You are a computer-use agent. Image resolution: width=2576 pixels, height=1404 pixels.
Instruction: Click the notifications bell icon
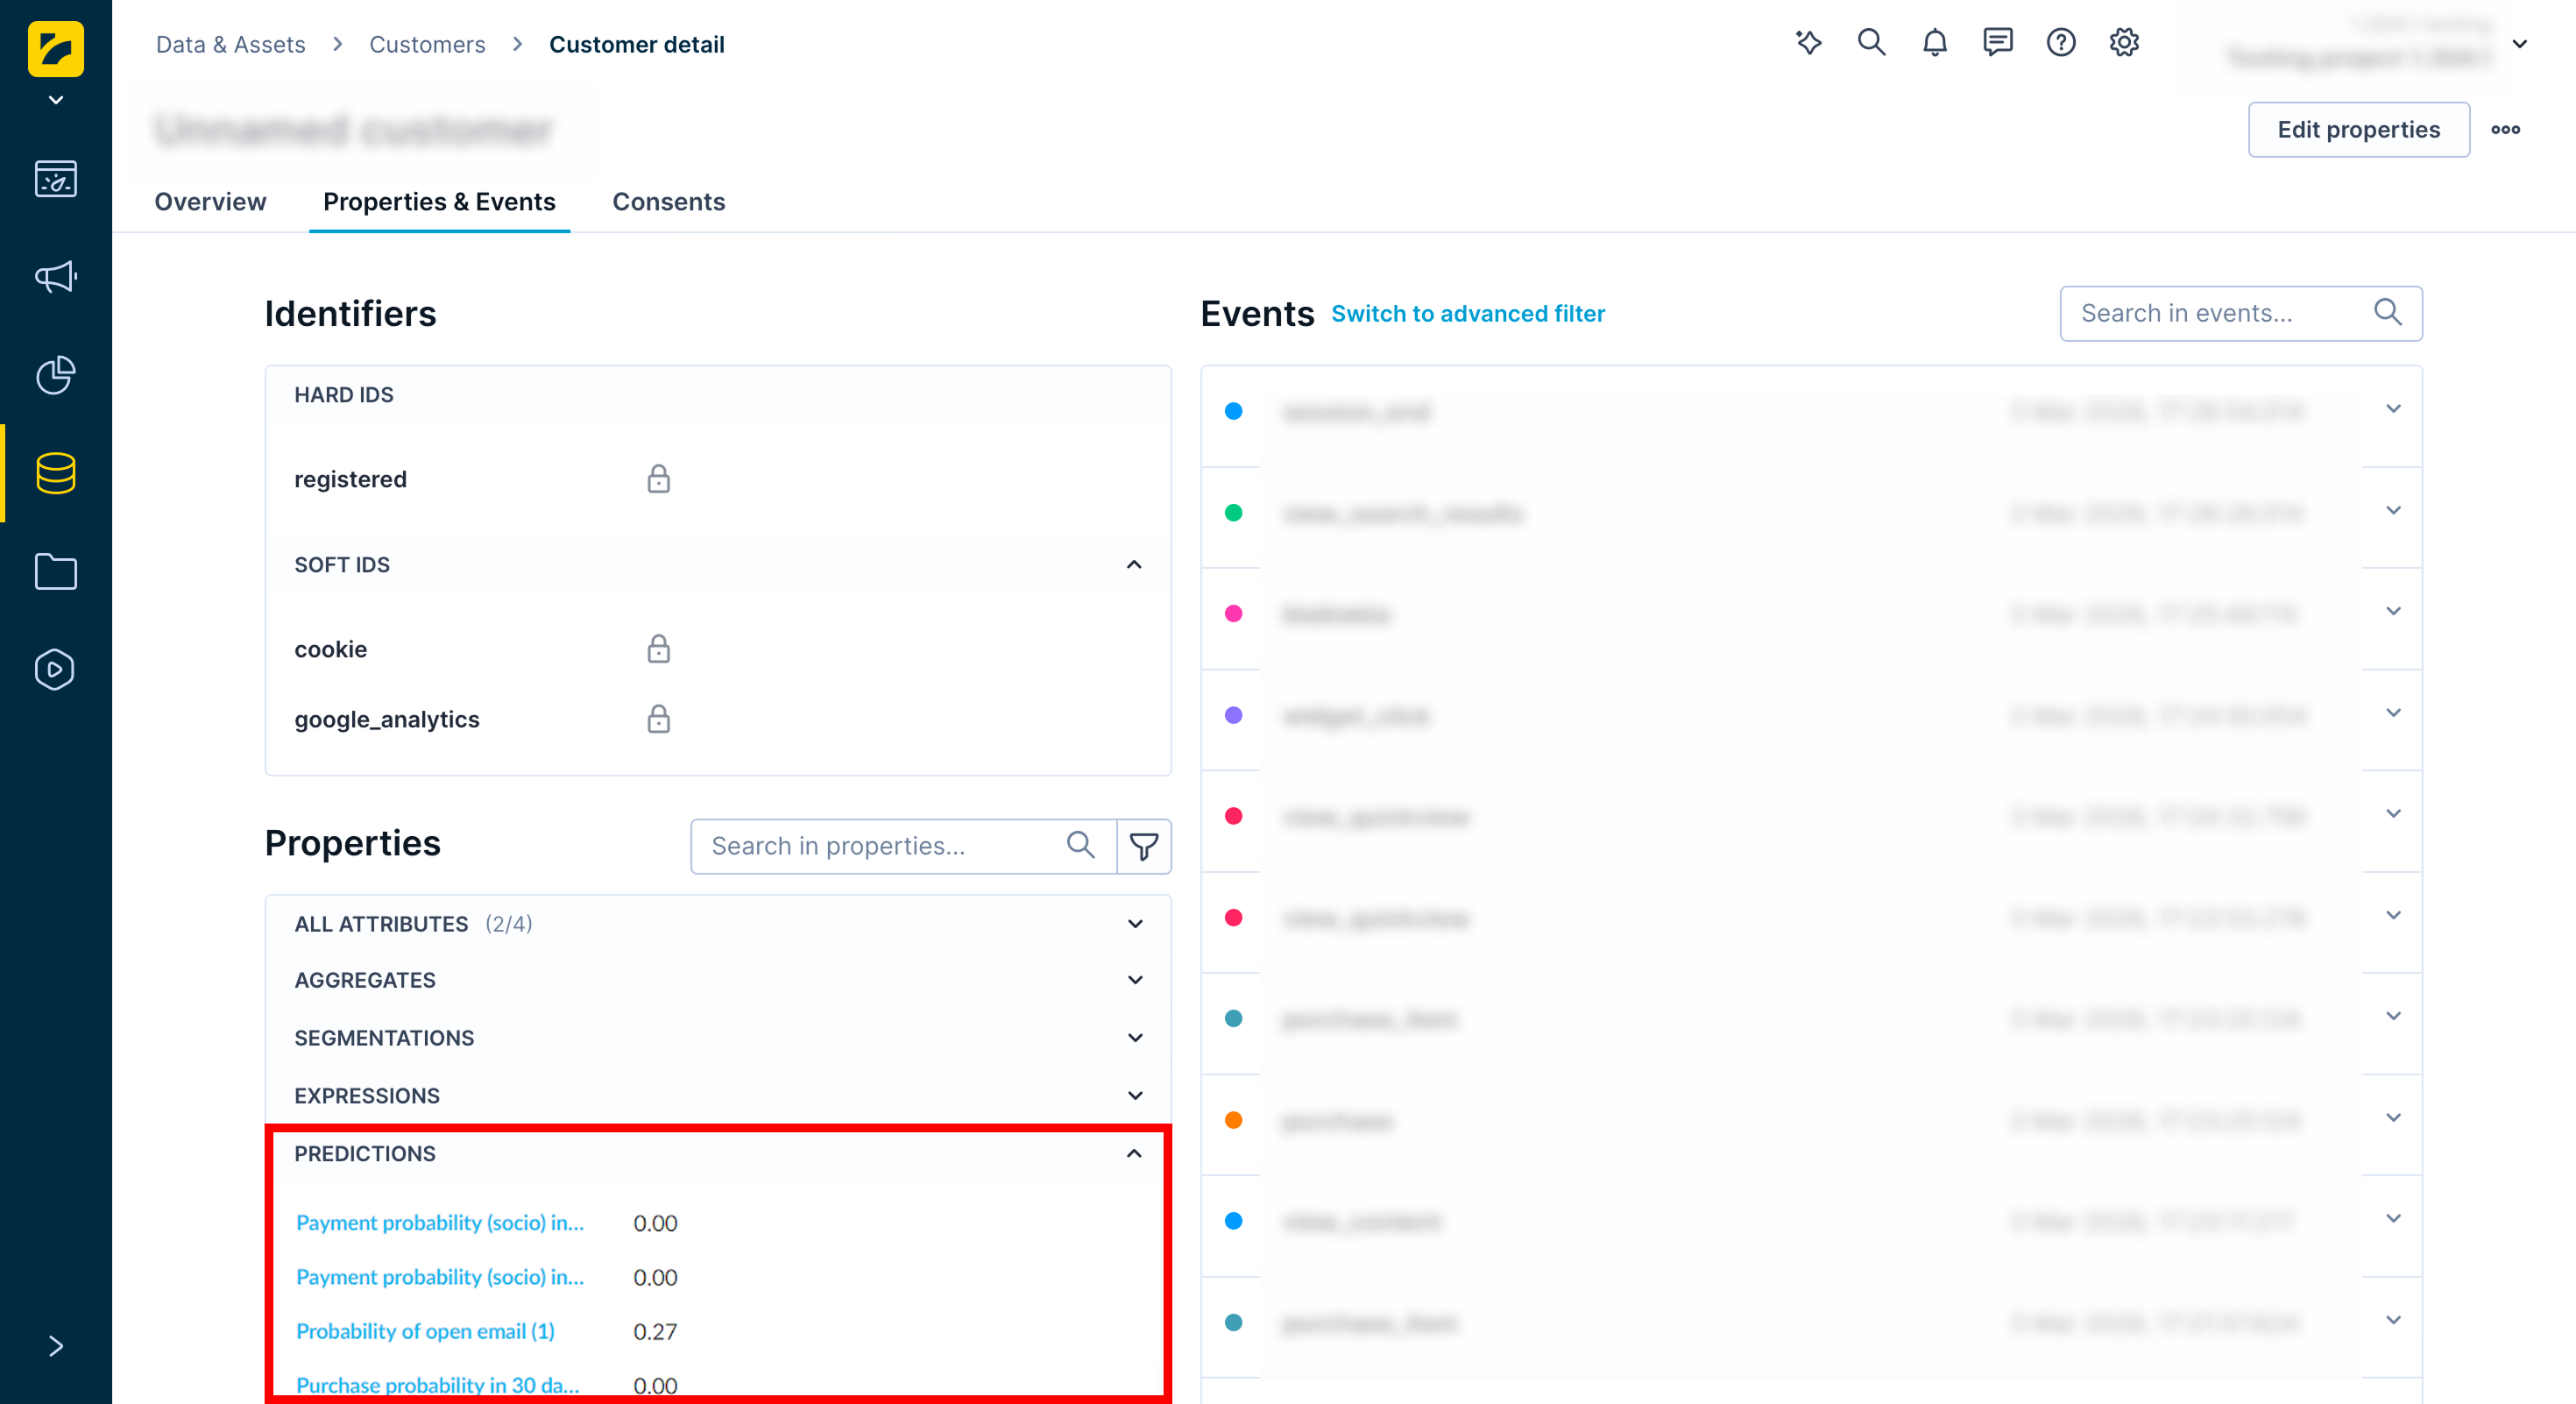coord(1934,43)
